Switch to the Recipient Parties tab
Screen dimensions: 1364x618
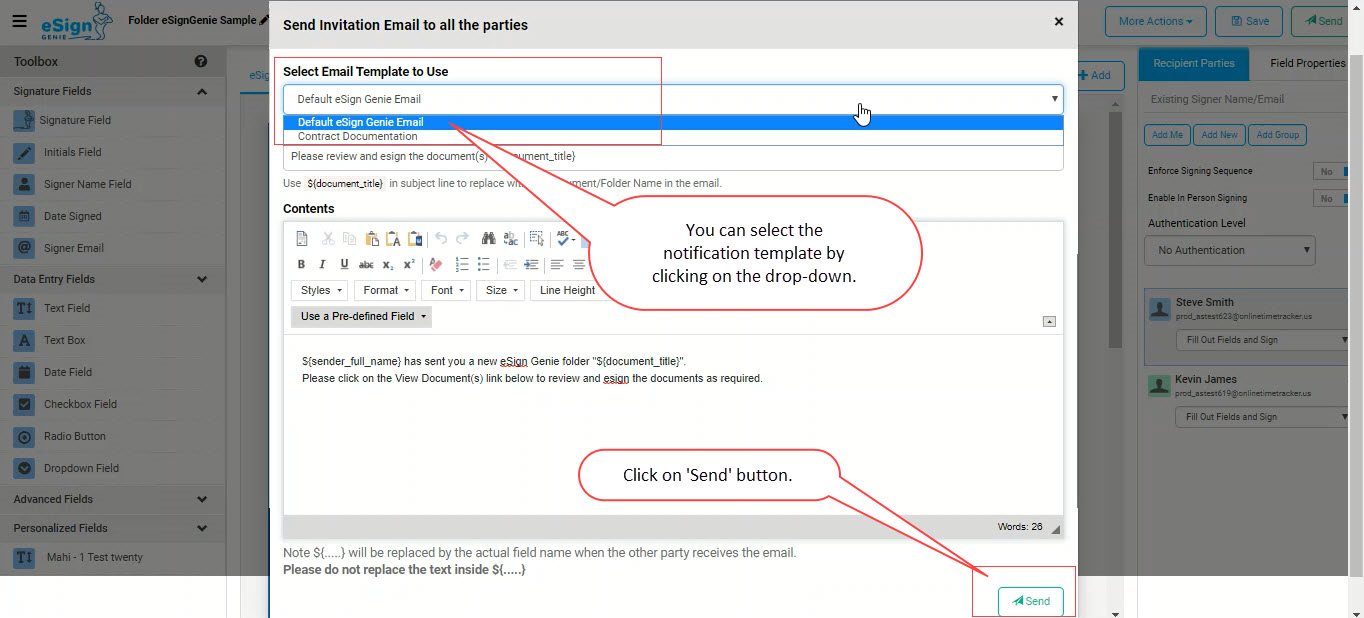(x=1194, y=63)
